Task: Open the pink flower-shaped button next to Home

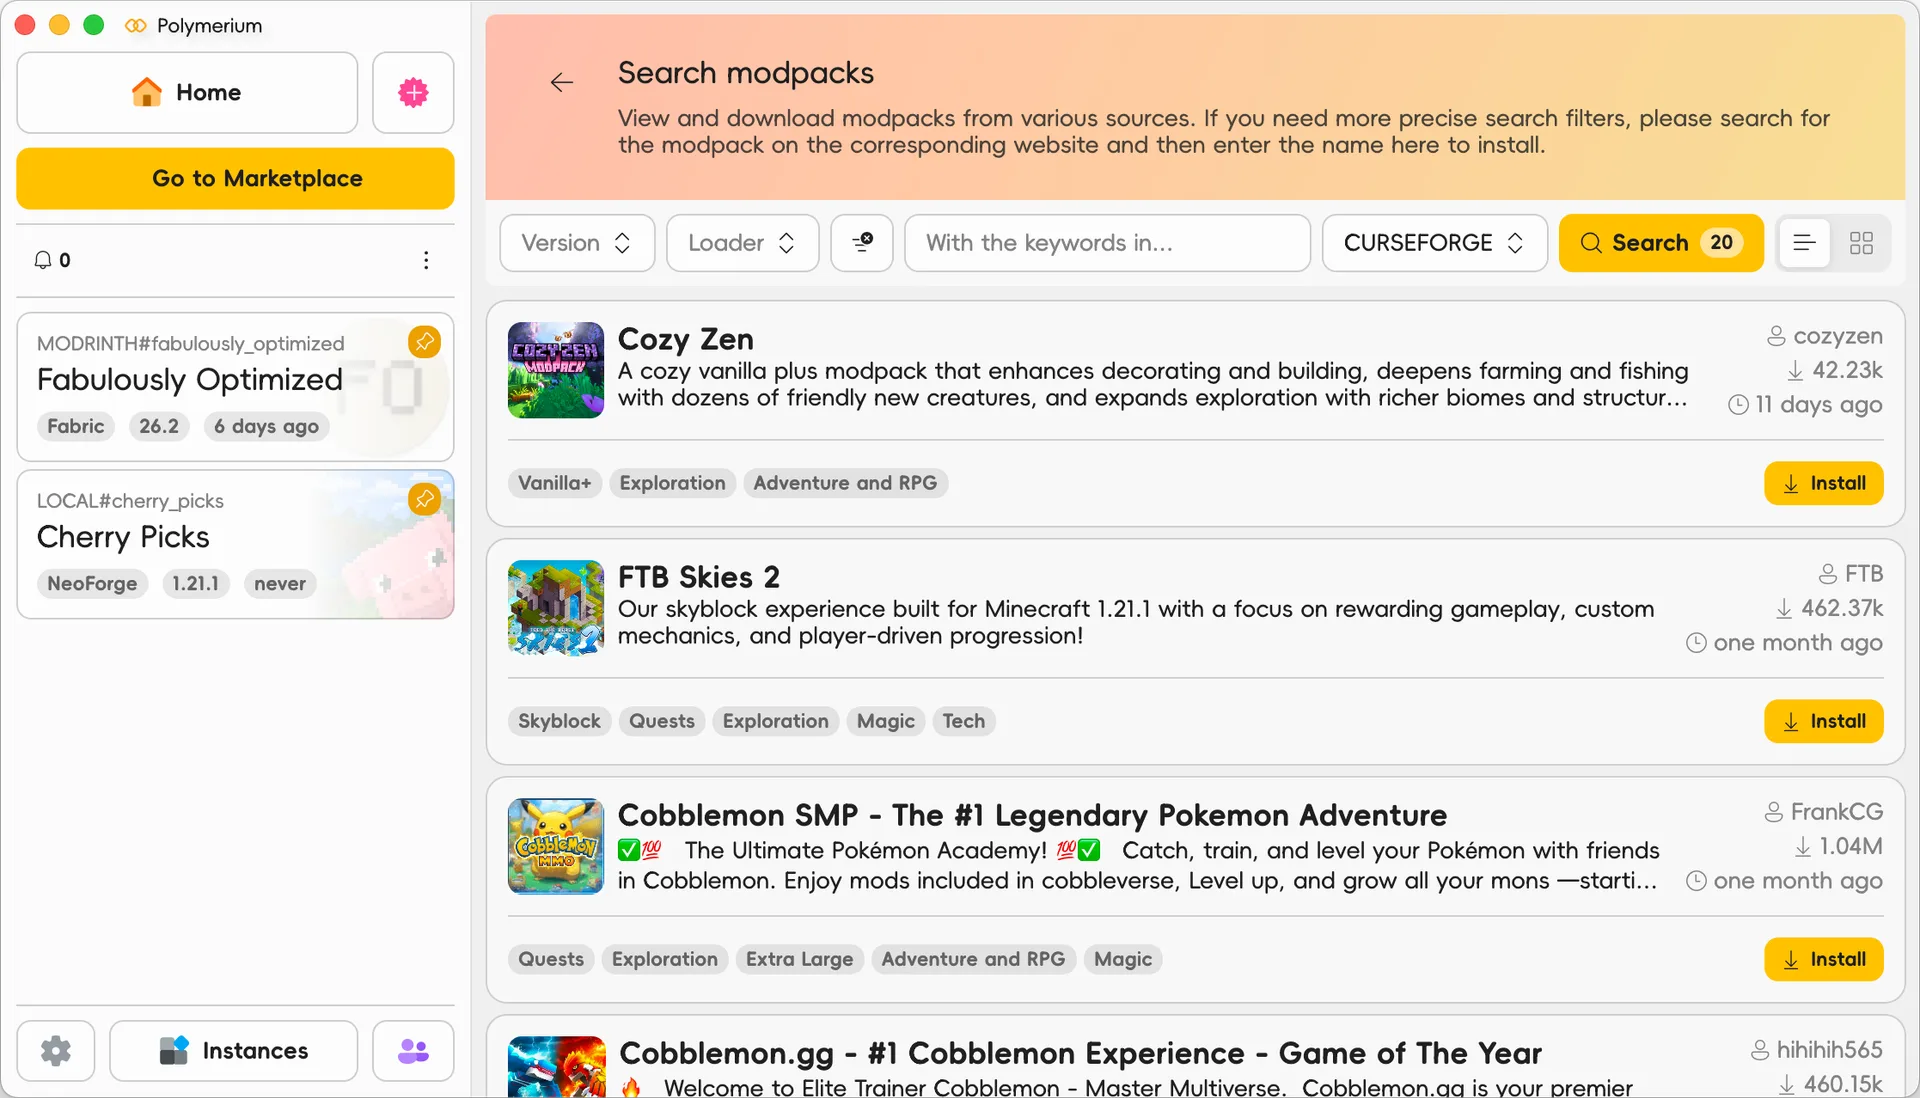Action: tap(413, 92)
